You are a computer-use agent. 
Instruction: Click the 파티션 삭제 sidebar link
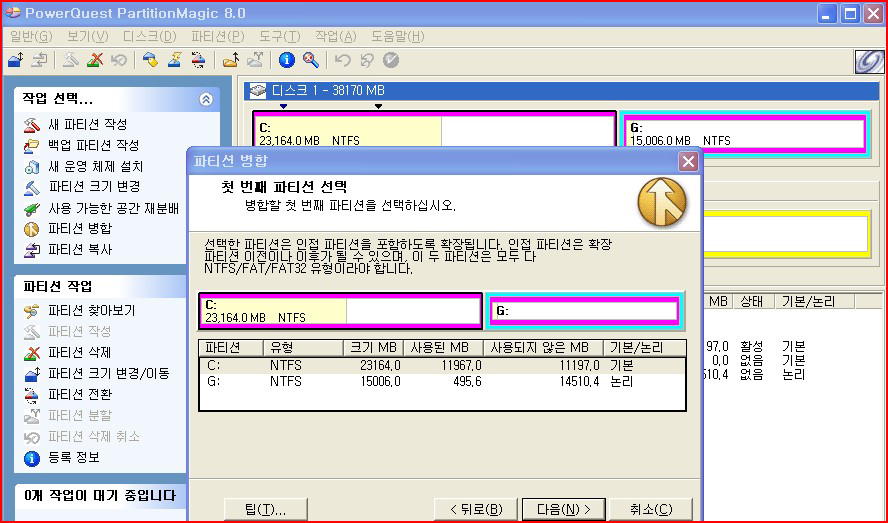79,352
